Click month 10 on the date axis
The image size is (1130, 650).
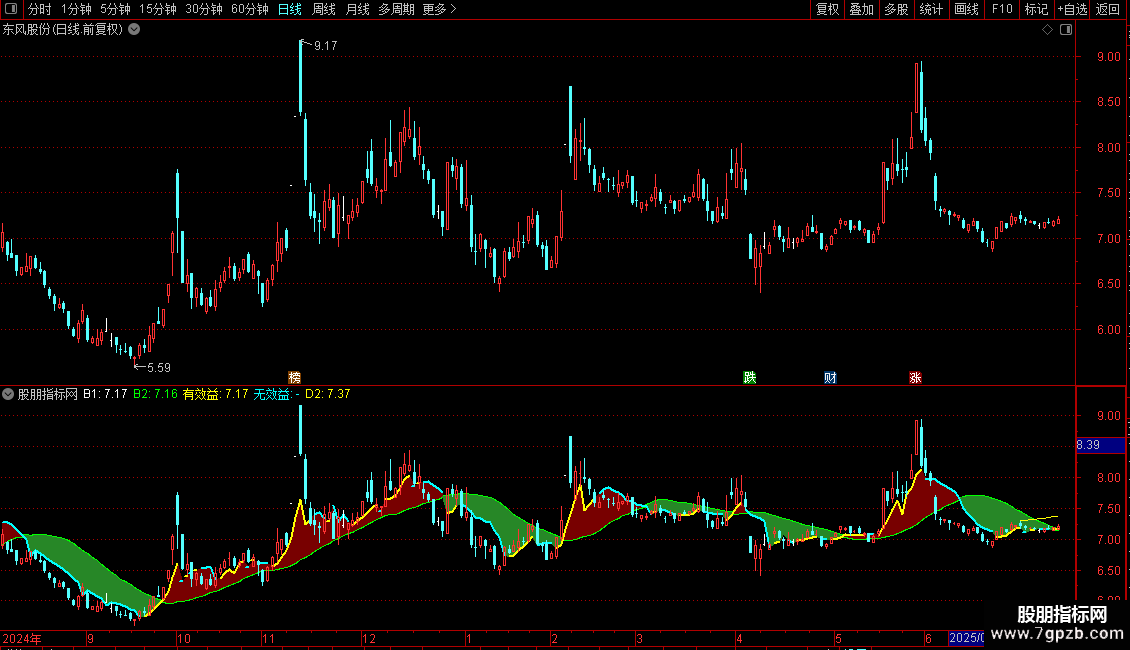pos(184,638)
